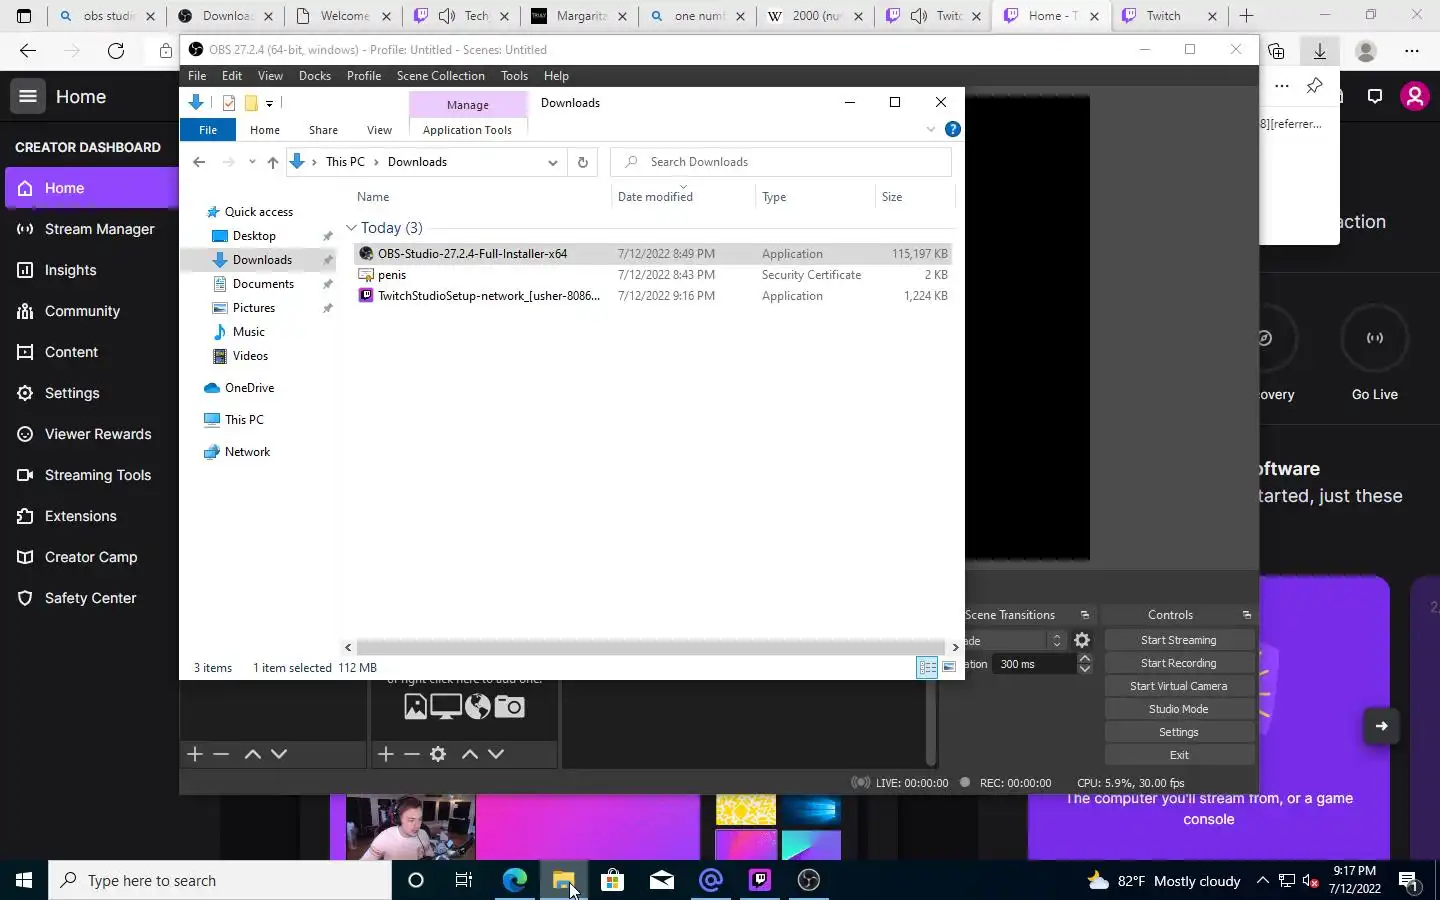Toggle Start Virtual Camera in OBS

point(1179,686)
